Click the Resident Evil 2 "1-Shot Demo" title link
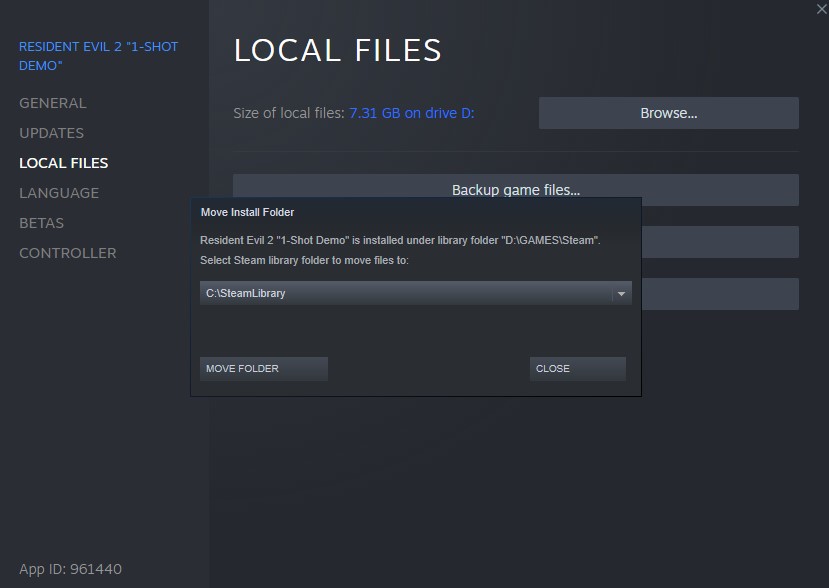Viewport: 829px width, 588px height. 98,56
